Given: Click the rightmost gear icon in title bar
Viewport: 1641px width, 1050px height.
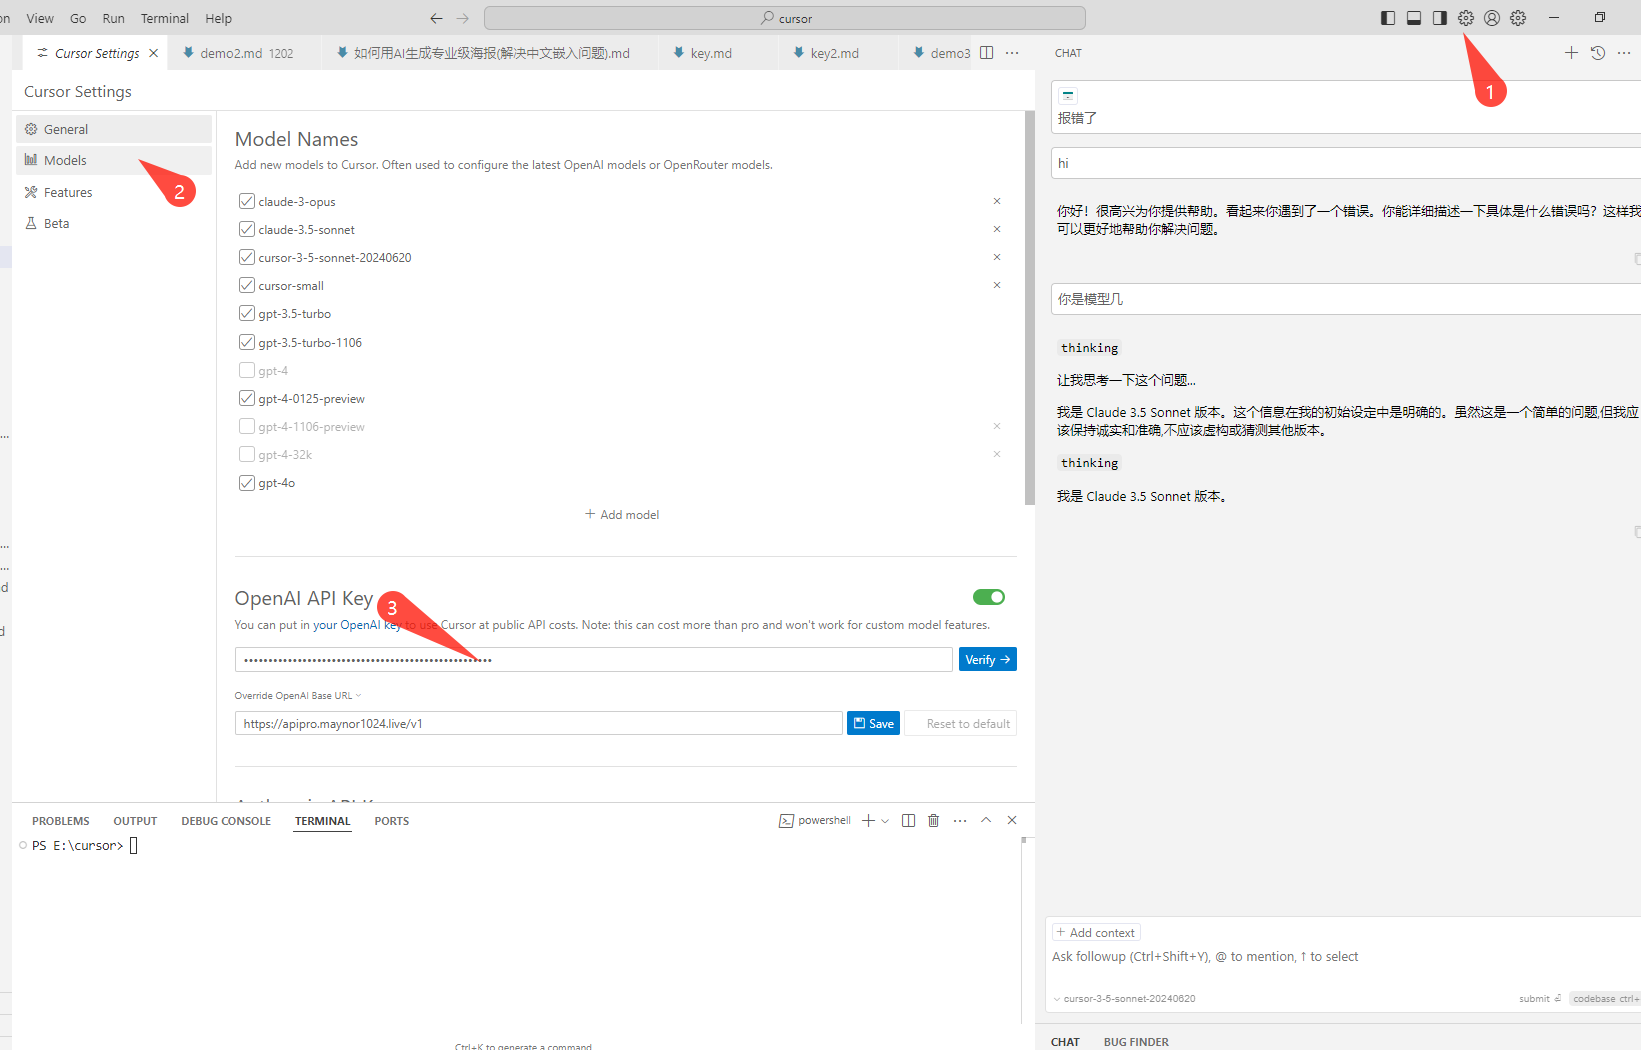Looking at the screenshot, I should pos(1518,18).
